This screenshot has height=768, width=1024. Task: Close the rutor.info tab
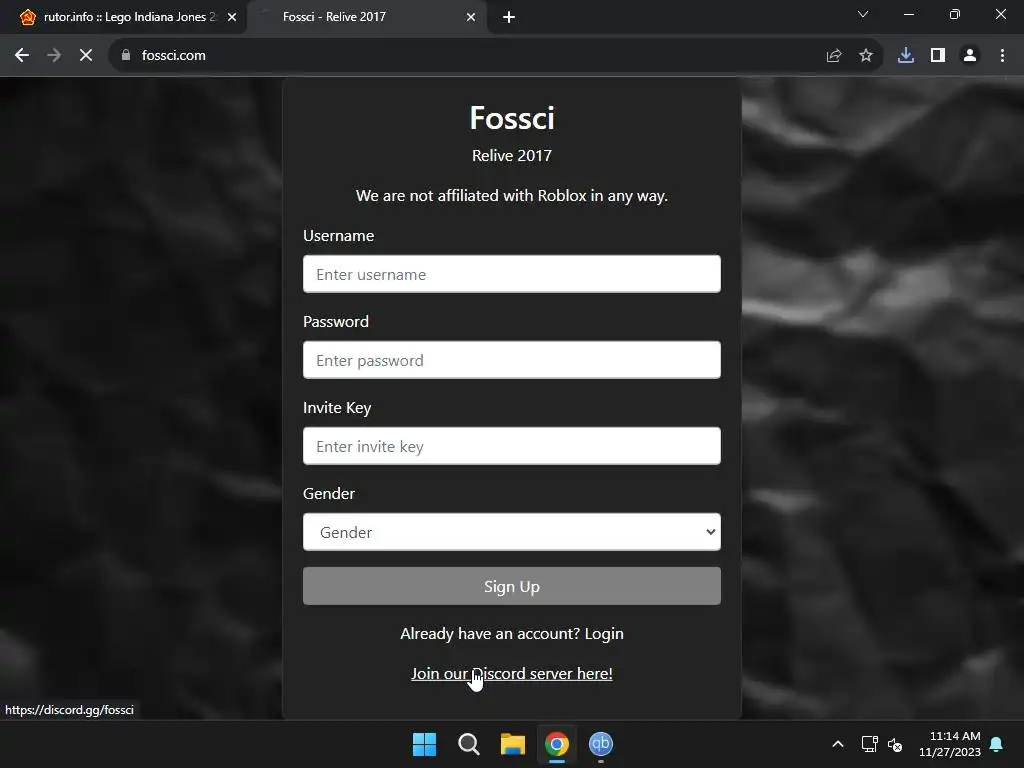coord(232,17)
